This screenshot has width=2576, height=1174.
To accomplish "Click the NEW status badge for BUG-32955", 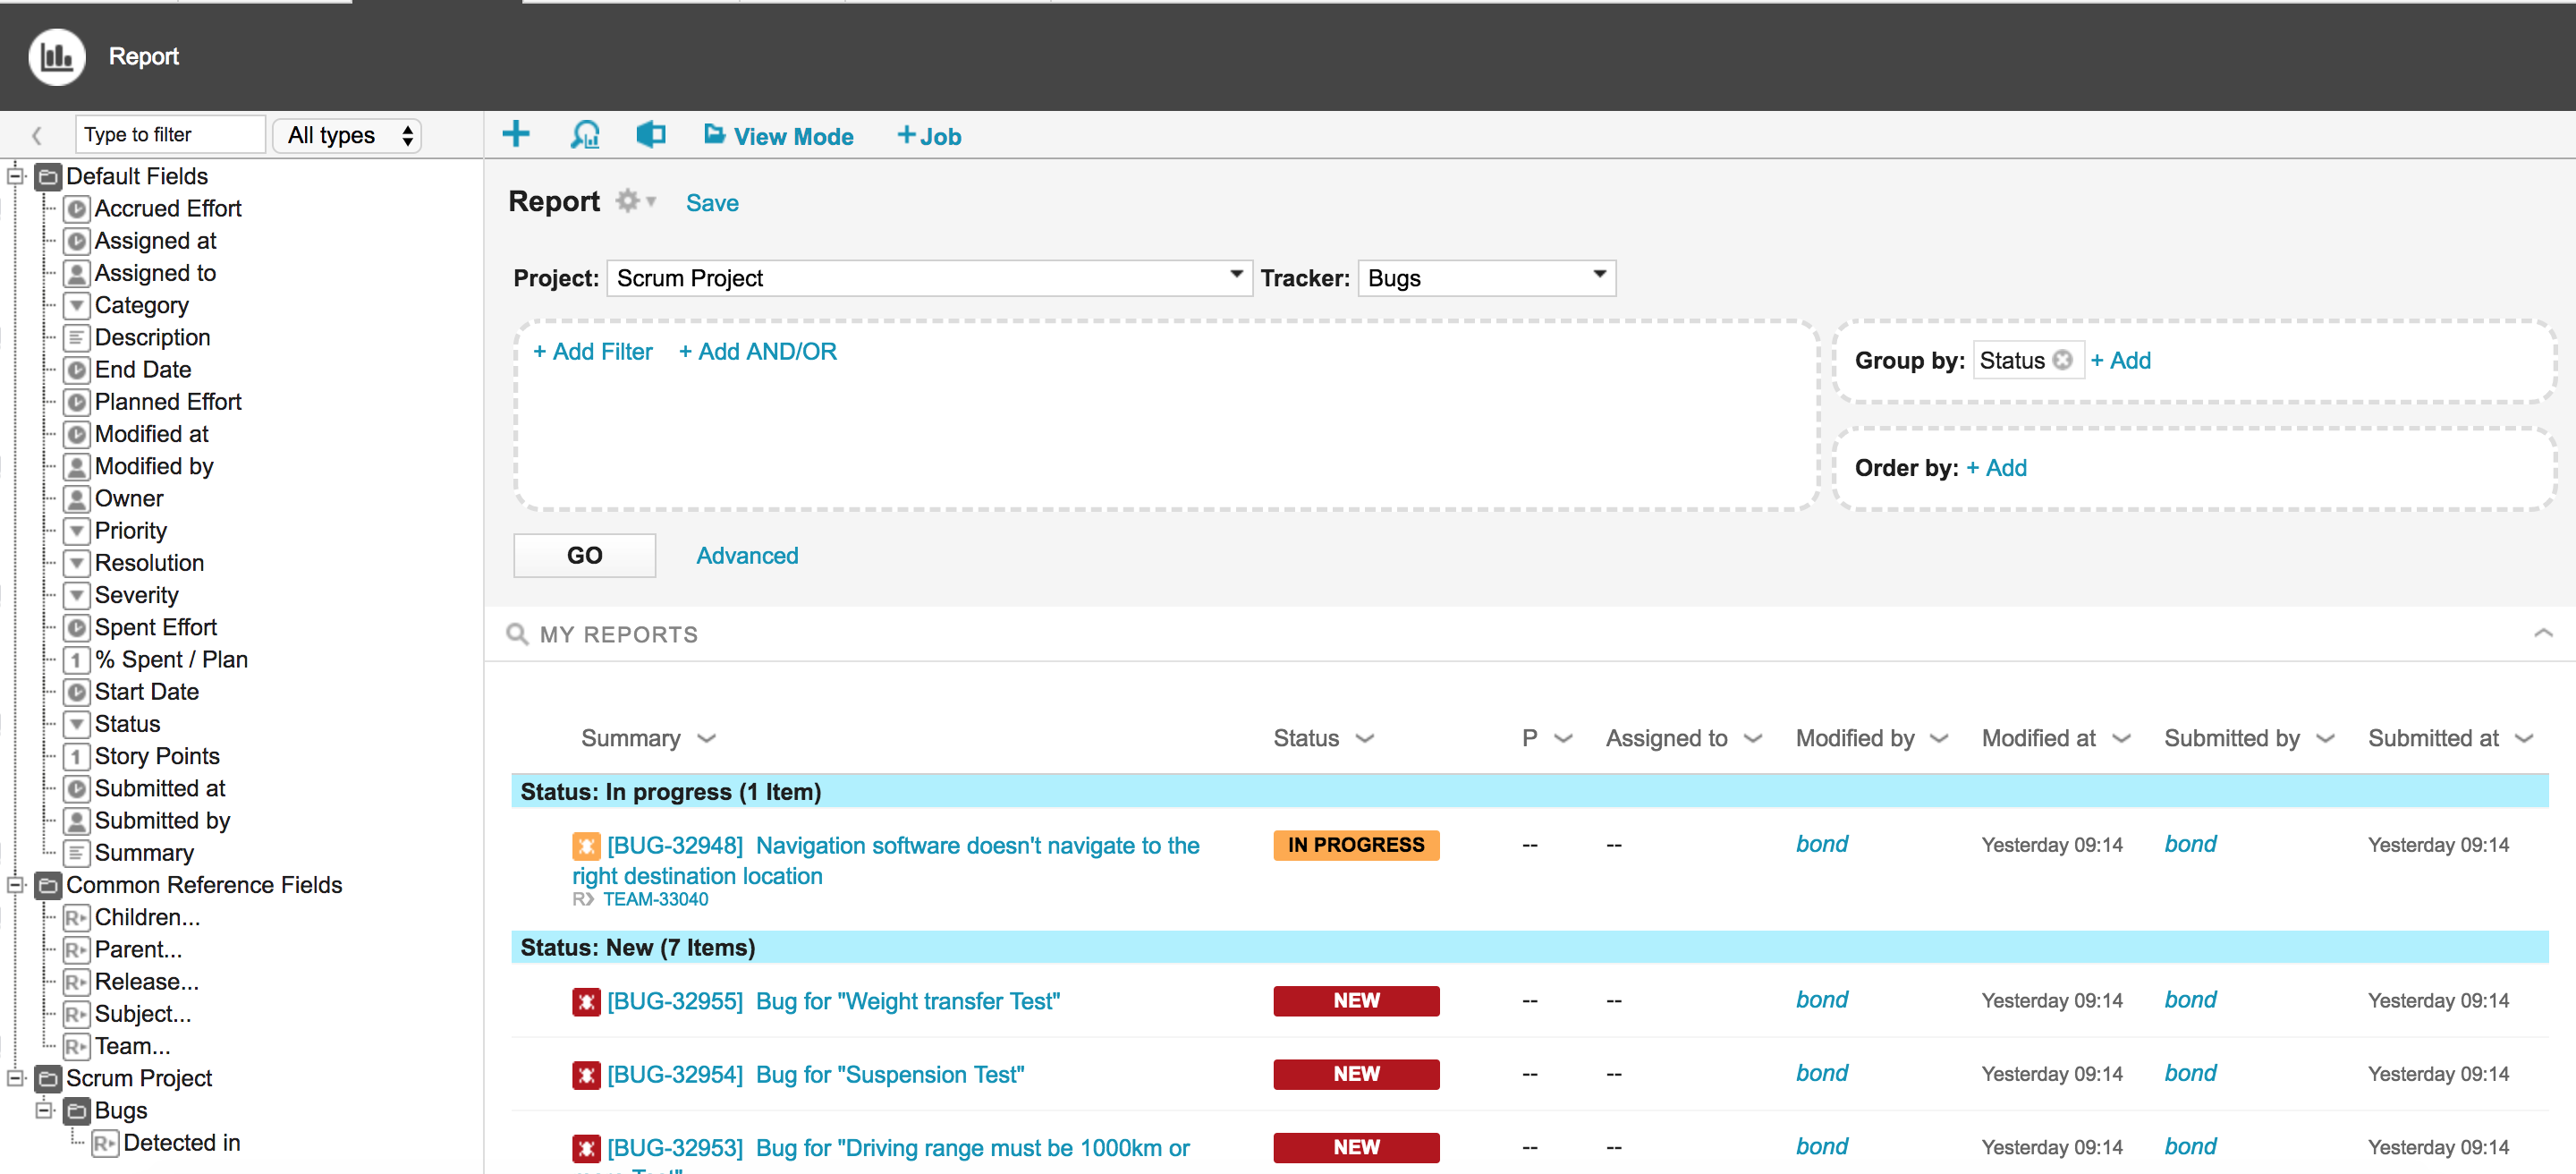I will (x=1356, y=1002).
